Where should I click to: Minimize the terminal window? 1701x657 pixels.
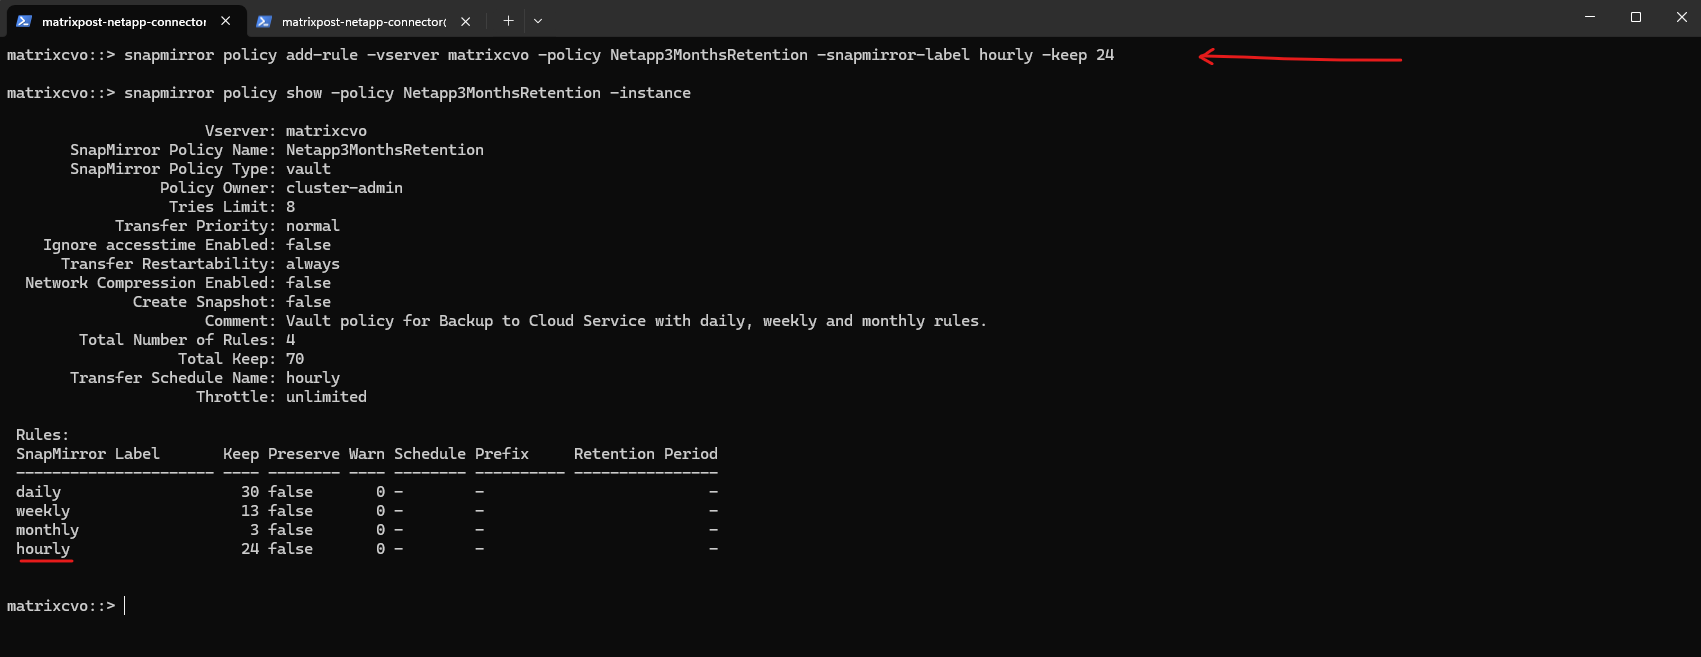[x=1590, y=17]
